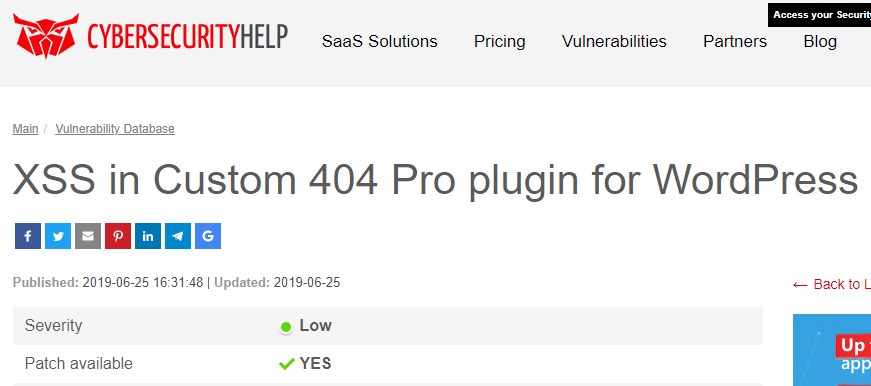Open the Vulnerabilities menu item
This screenshot has height=386, width=871.
(614, 42)
